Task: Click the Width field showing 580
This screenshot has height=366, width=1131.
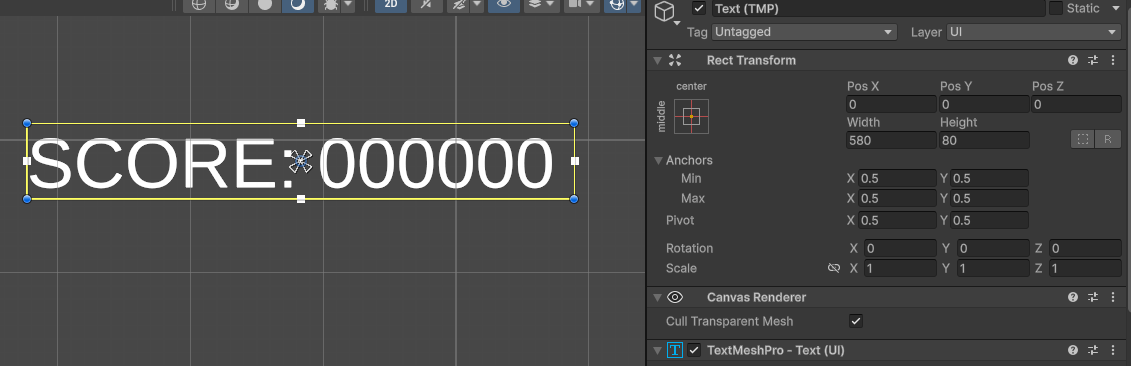Action: tap(892, 140)
